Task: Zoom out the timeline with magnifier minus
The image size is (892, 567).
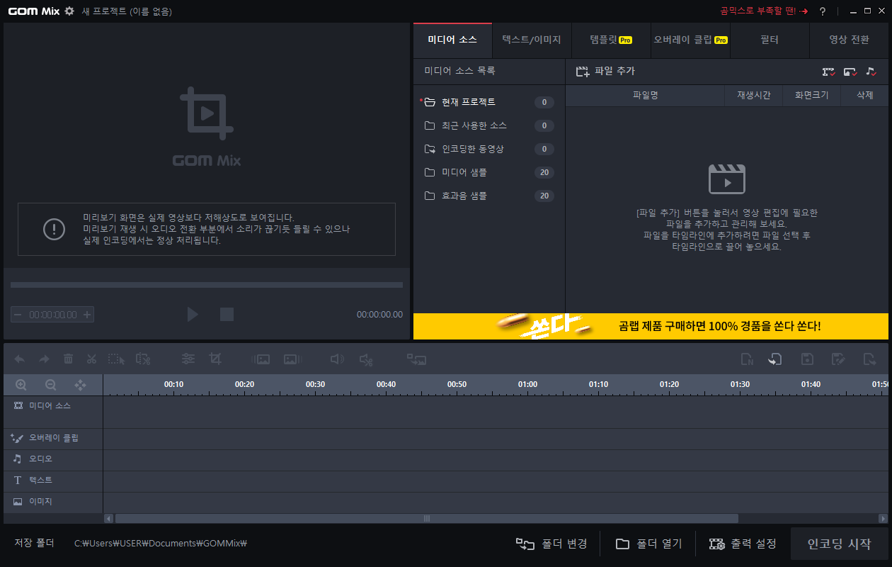Action: pyautogui.click(x=51, y=385)
